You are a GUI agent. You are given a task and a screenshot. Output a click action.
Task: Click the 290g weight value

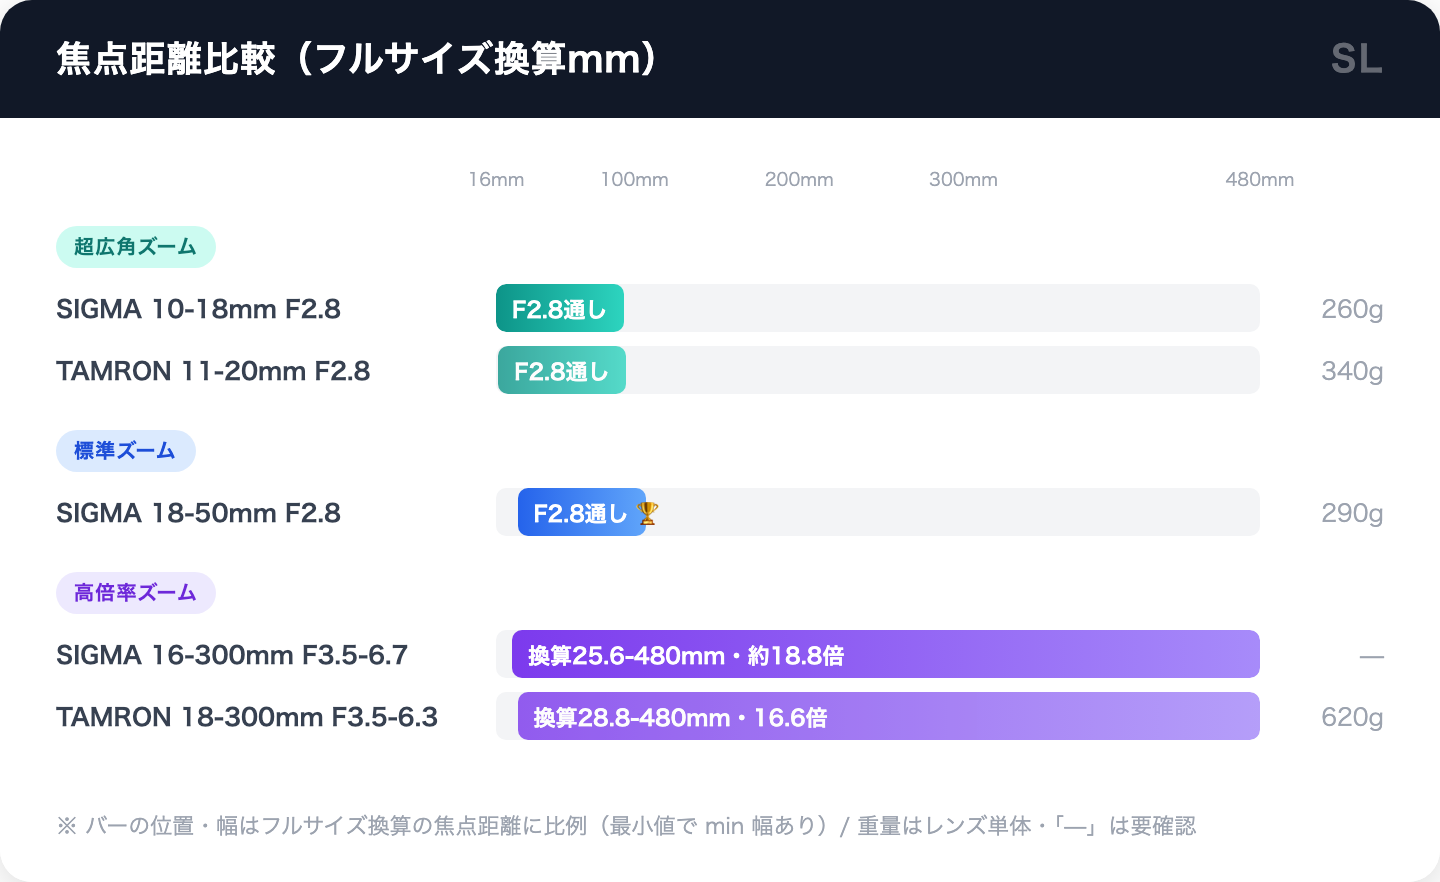(1352, 513)
